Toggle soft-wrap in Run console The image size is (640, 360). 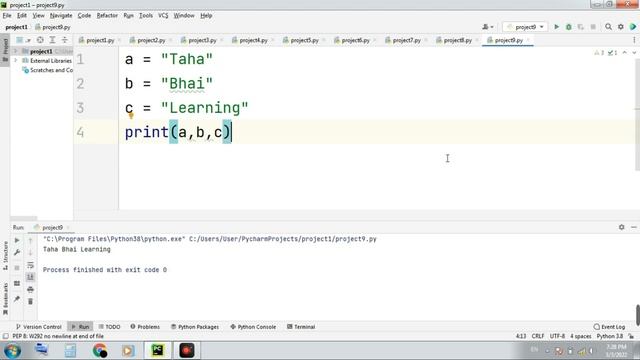coord(30,265)
